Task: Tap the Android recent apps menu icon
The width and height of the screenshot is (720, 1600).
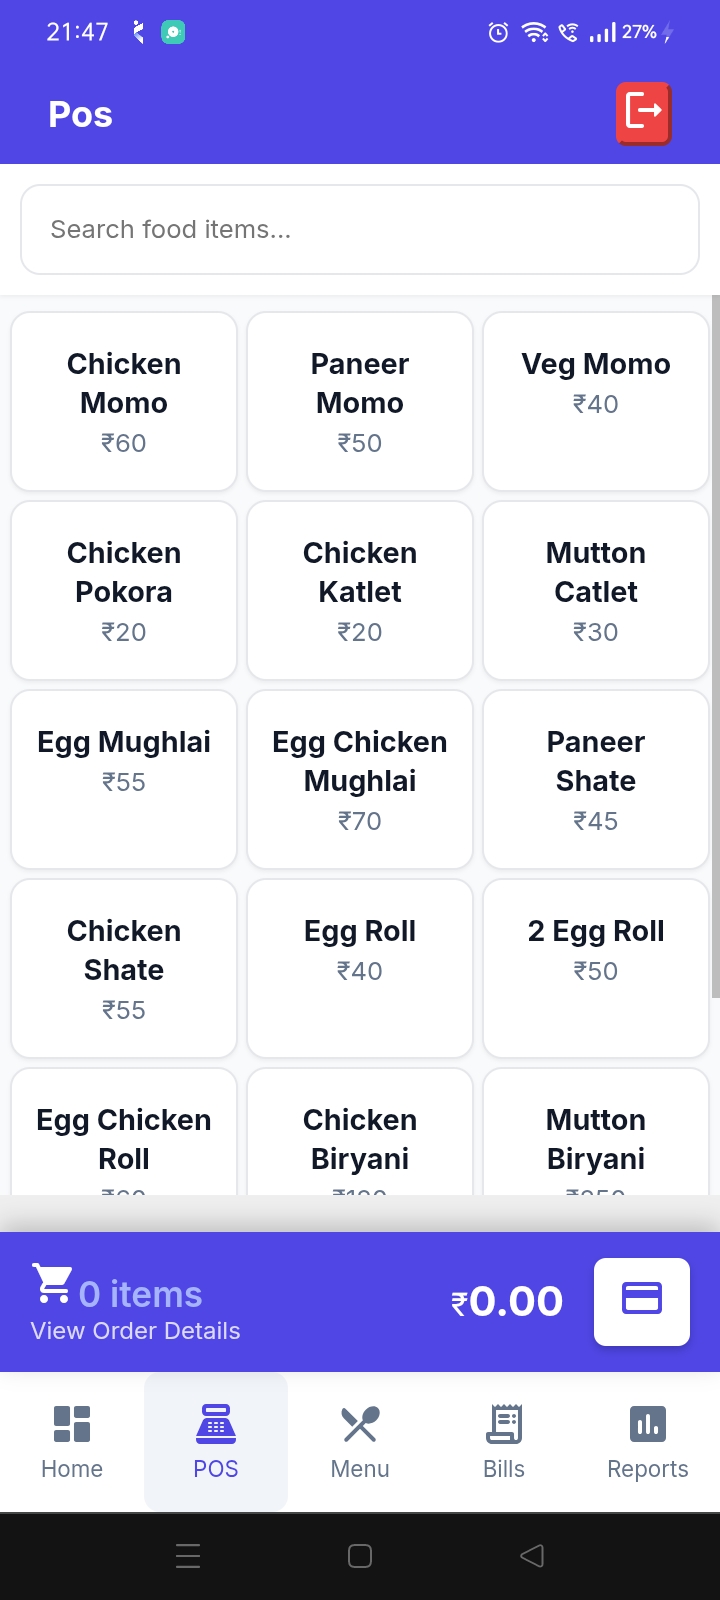Action: (188, 1556)
